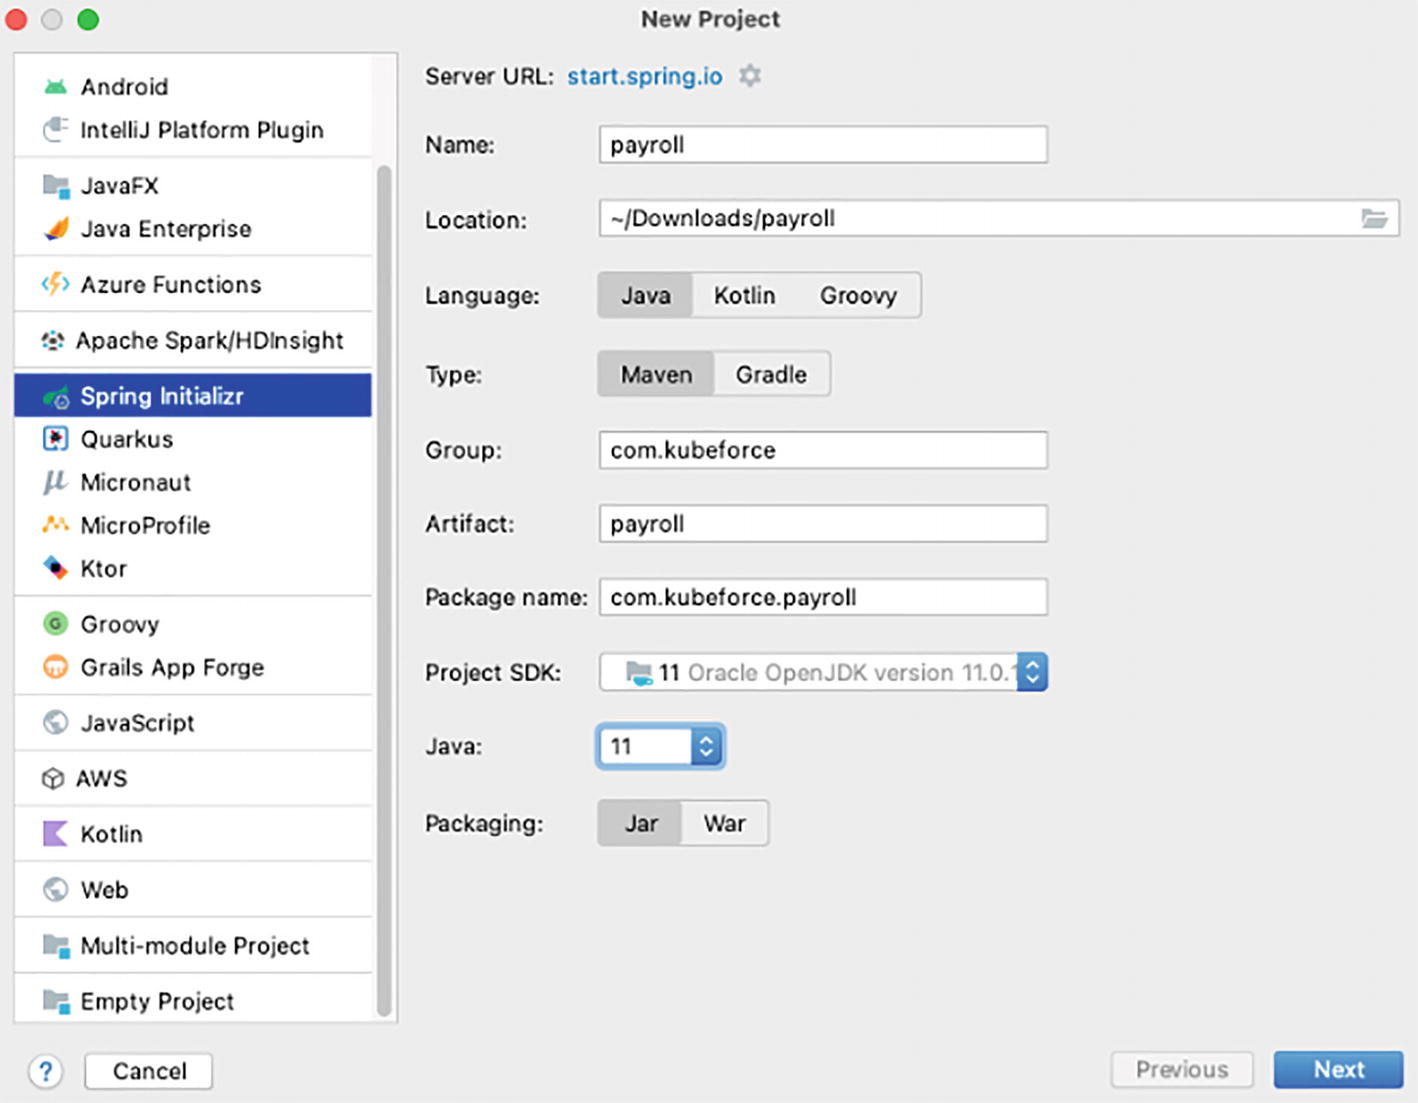Click the Android icon in project list

[x=55, y=87]
